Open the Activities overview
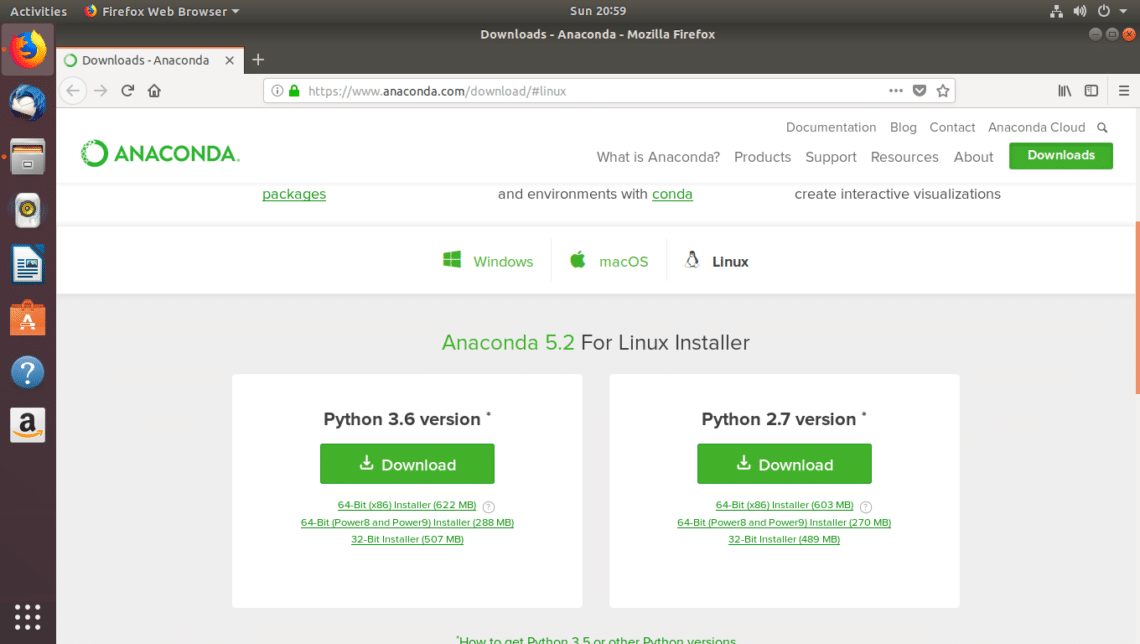1140x644 pixels. tap(39, 11)
